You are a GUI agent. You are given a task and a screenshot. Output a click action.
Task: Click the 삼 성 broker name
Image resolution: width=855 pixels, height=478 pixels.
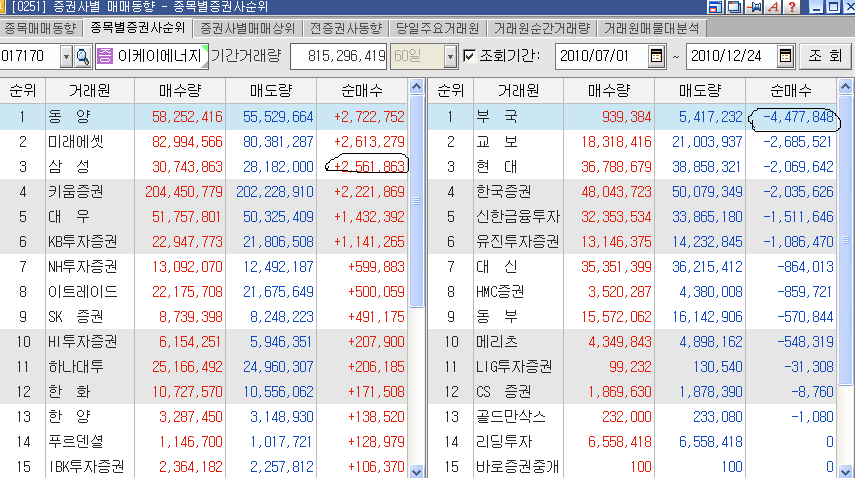pyautogui.click(x=69, y=167)
